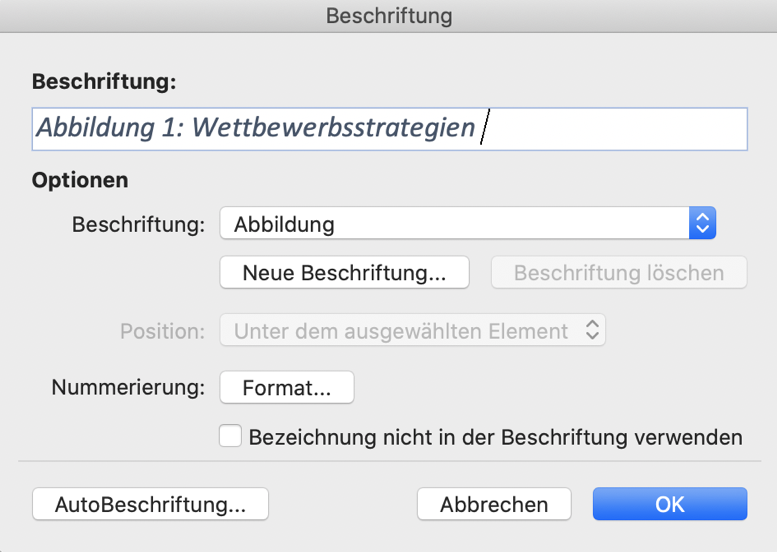Screen dimensions: 777x552
Task: Click the "Beschriftung:" label beside the Abbildung dropdown
Action: [x=139, y=224]
